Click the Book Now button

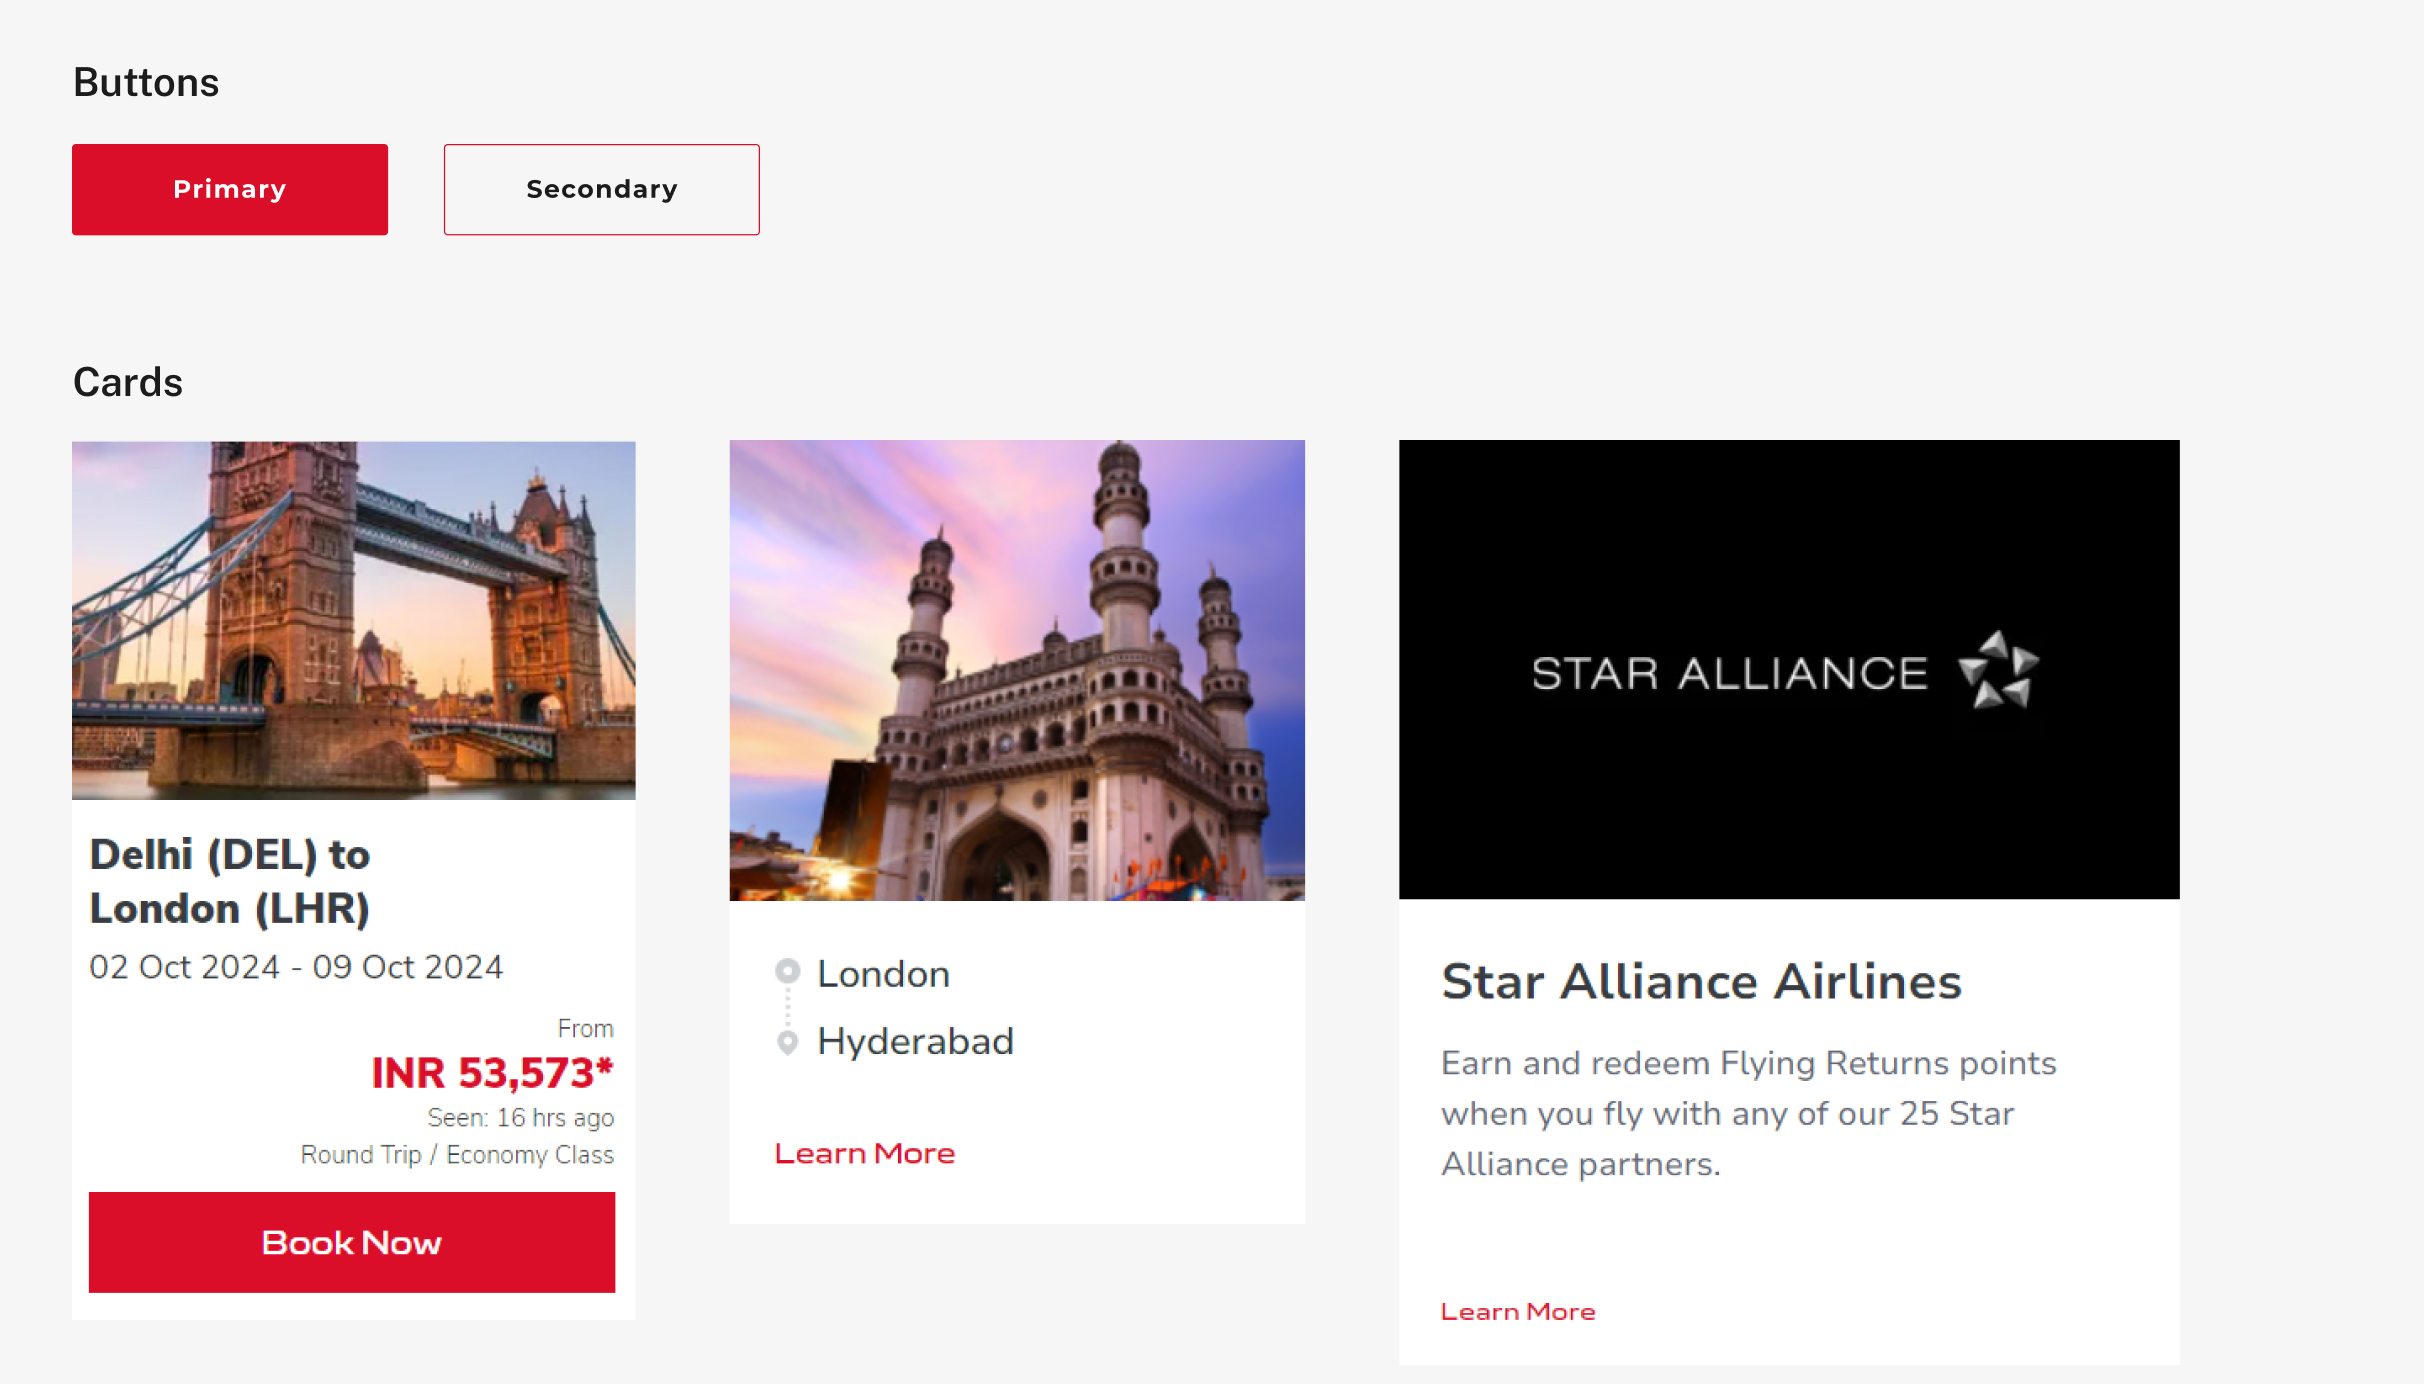click(352, 1242)
